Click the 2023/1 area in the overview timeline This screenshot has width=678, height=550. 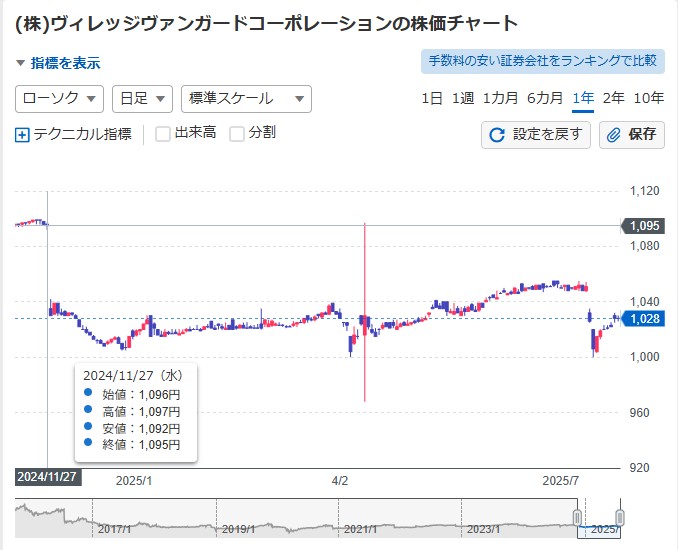click(x=483, y=529)
